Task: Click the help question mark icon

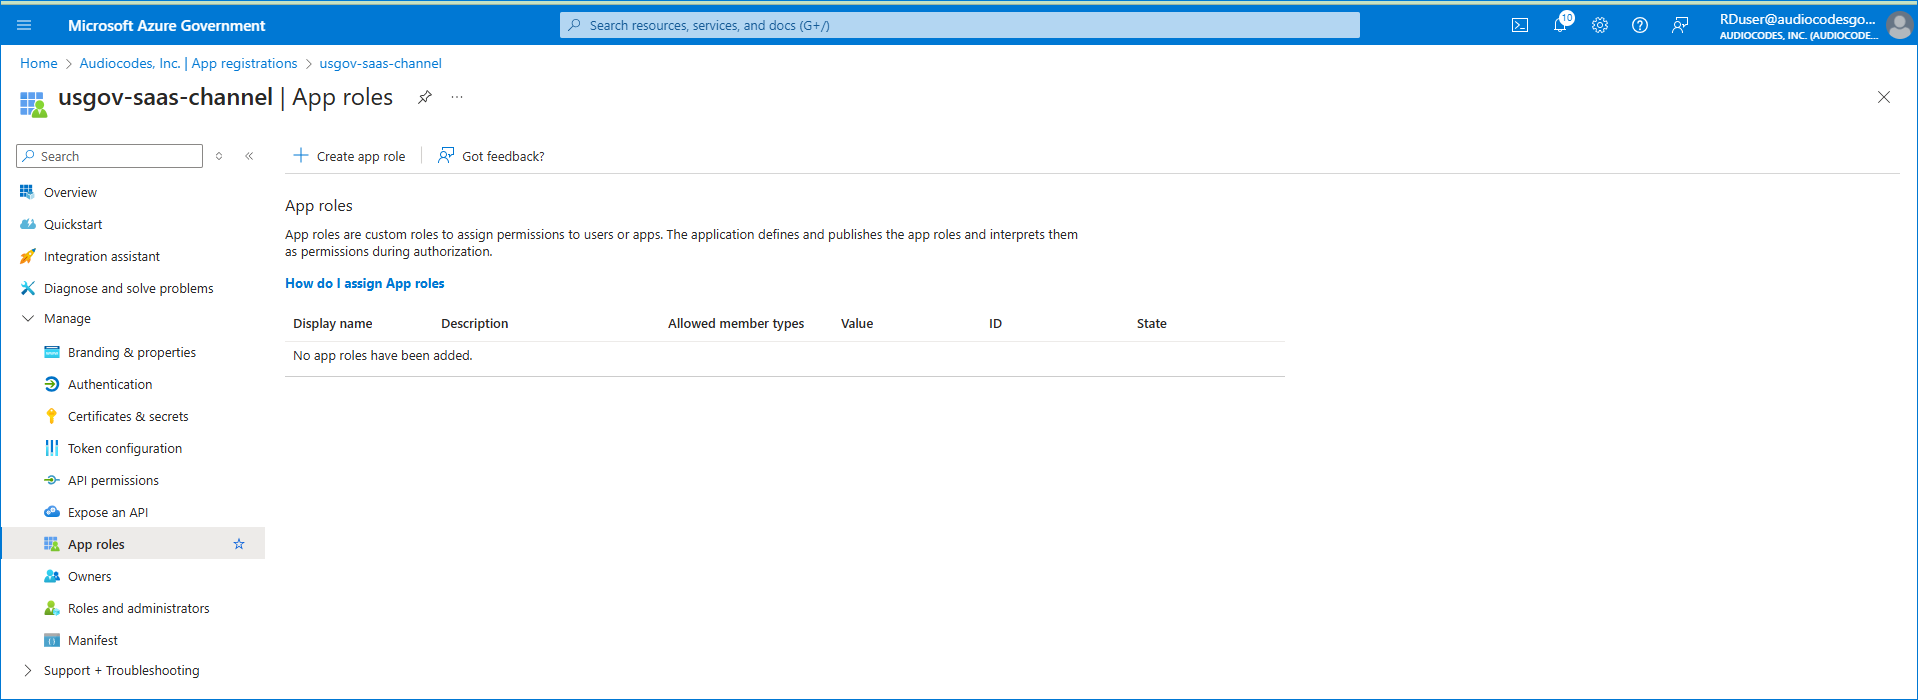Action: click(x=1640, y=26)
